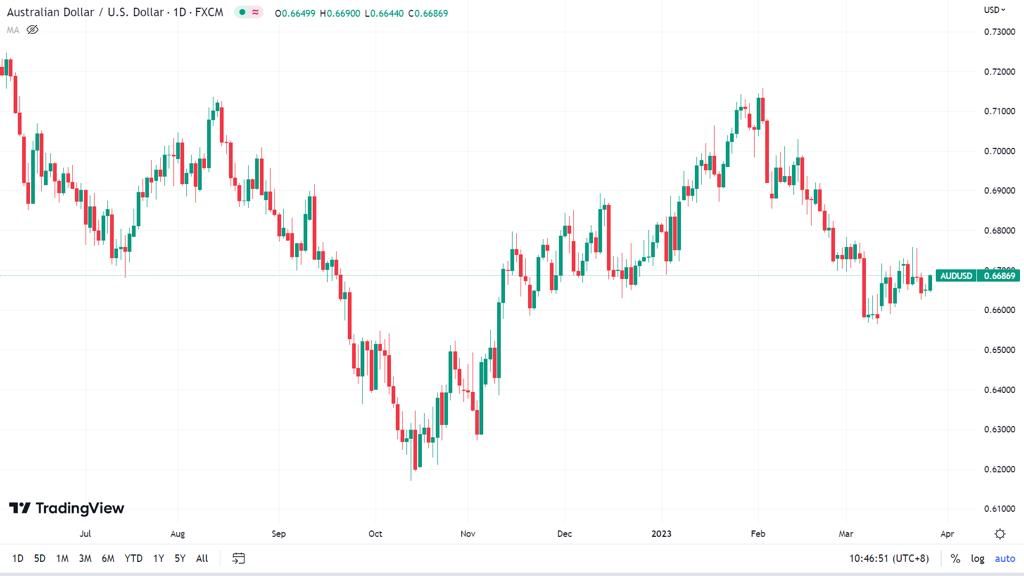1024x576 pixels.
Task: Select 1Y time range
Action: pos(158,558)
